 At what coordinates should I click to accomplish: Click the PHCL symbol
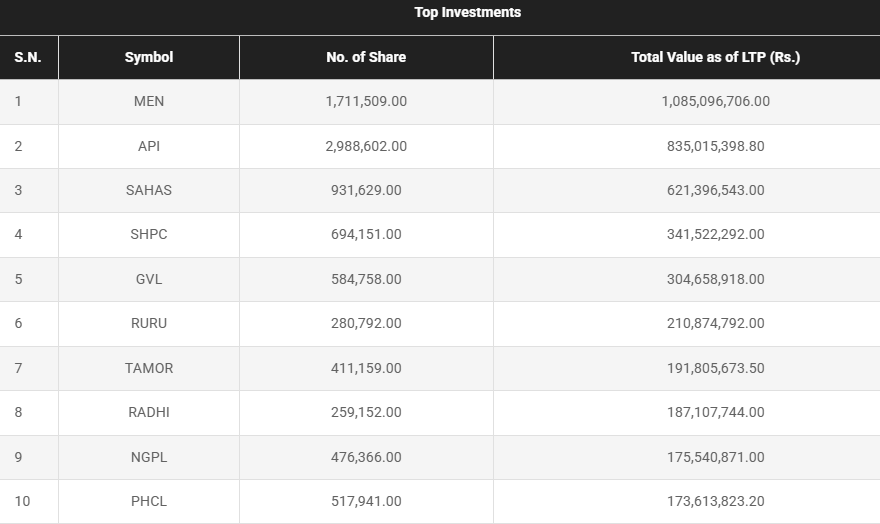[x=149, y=501]
